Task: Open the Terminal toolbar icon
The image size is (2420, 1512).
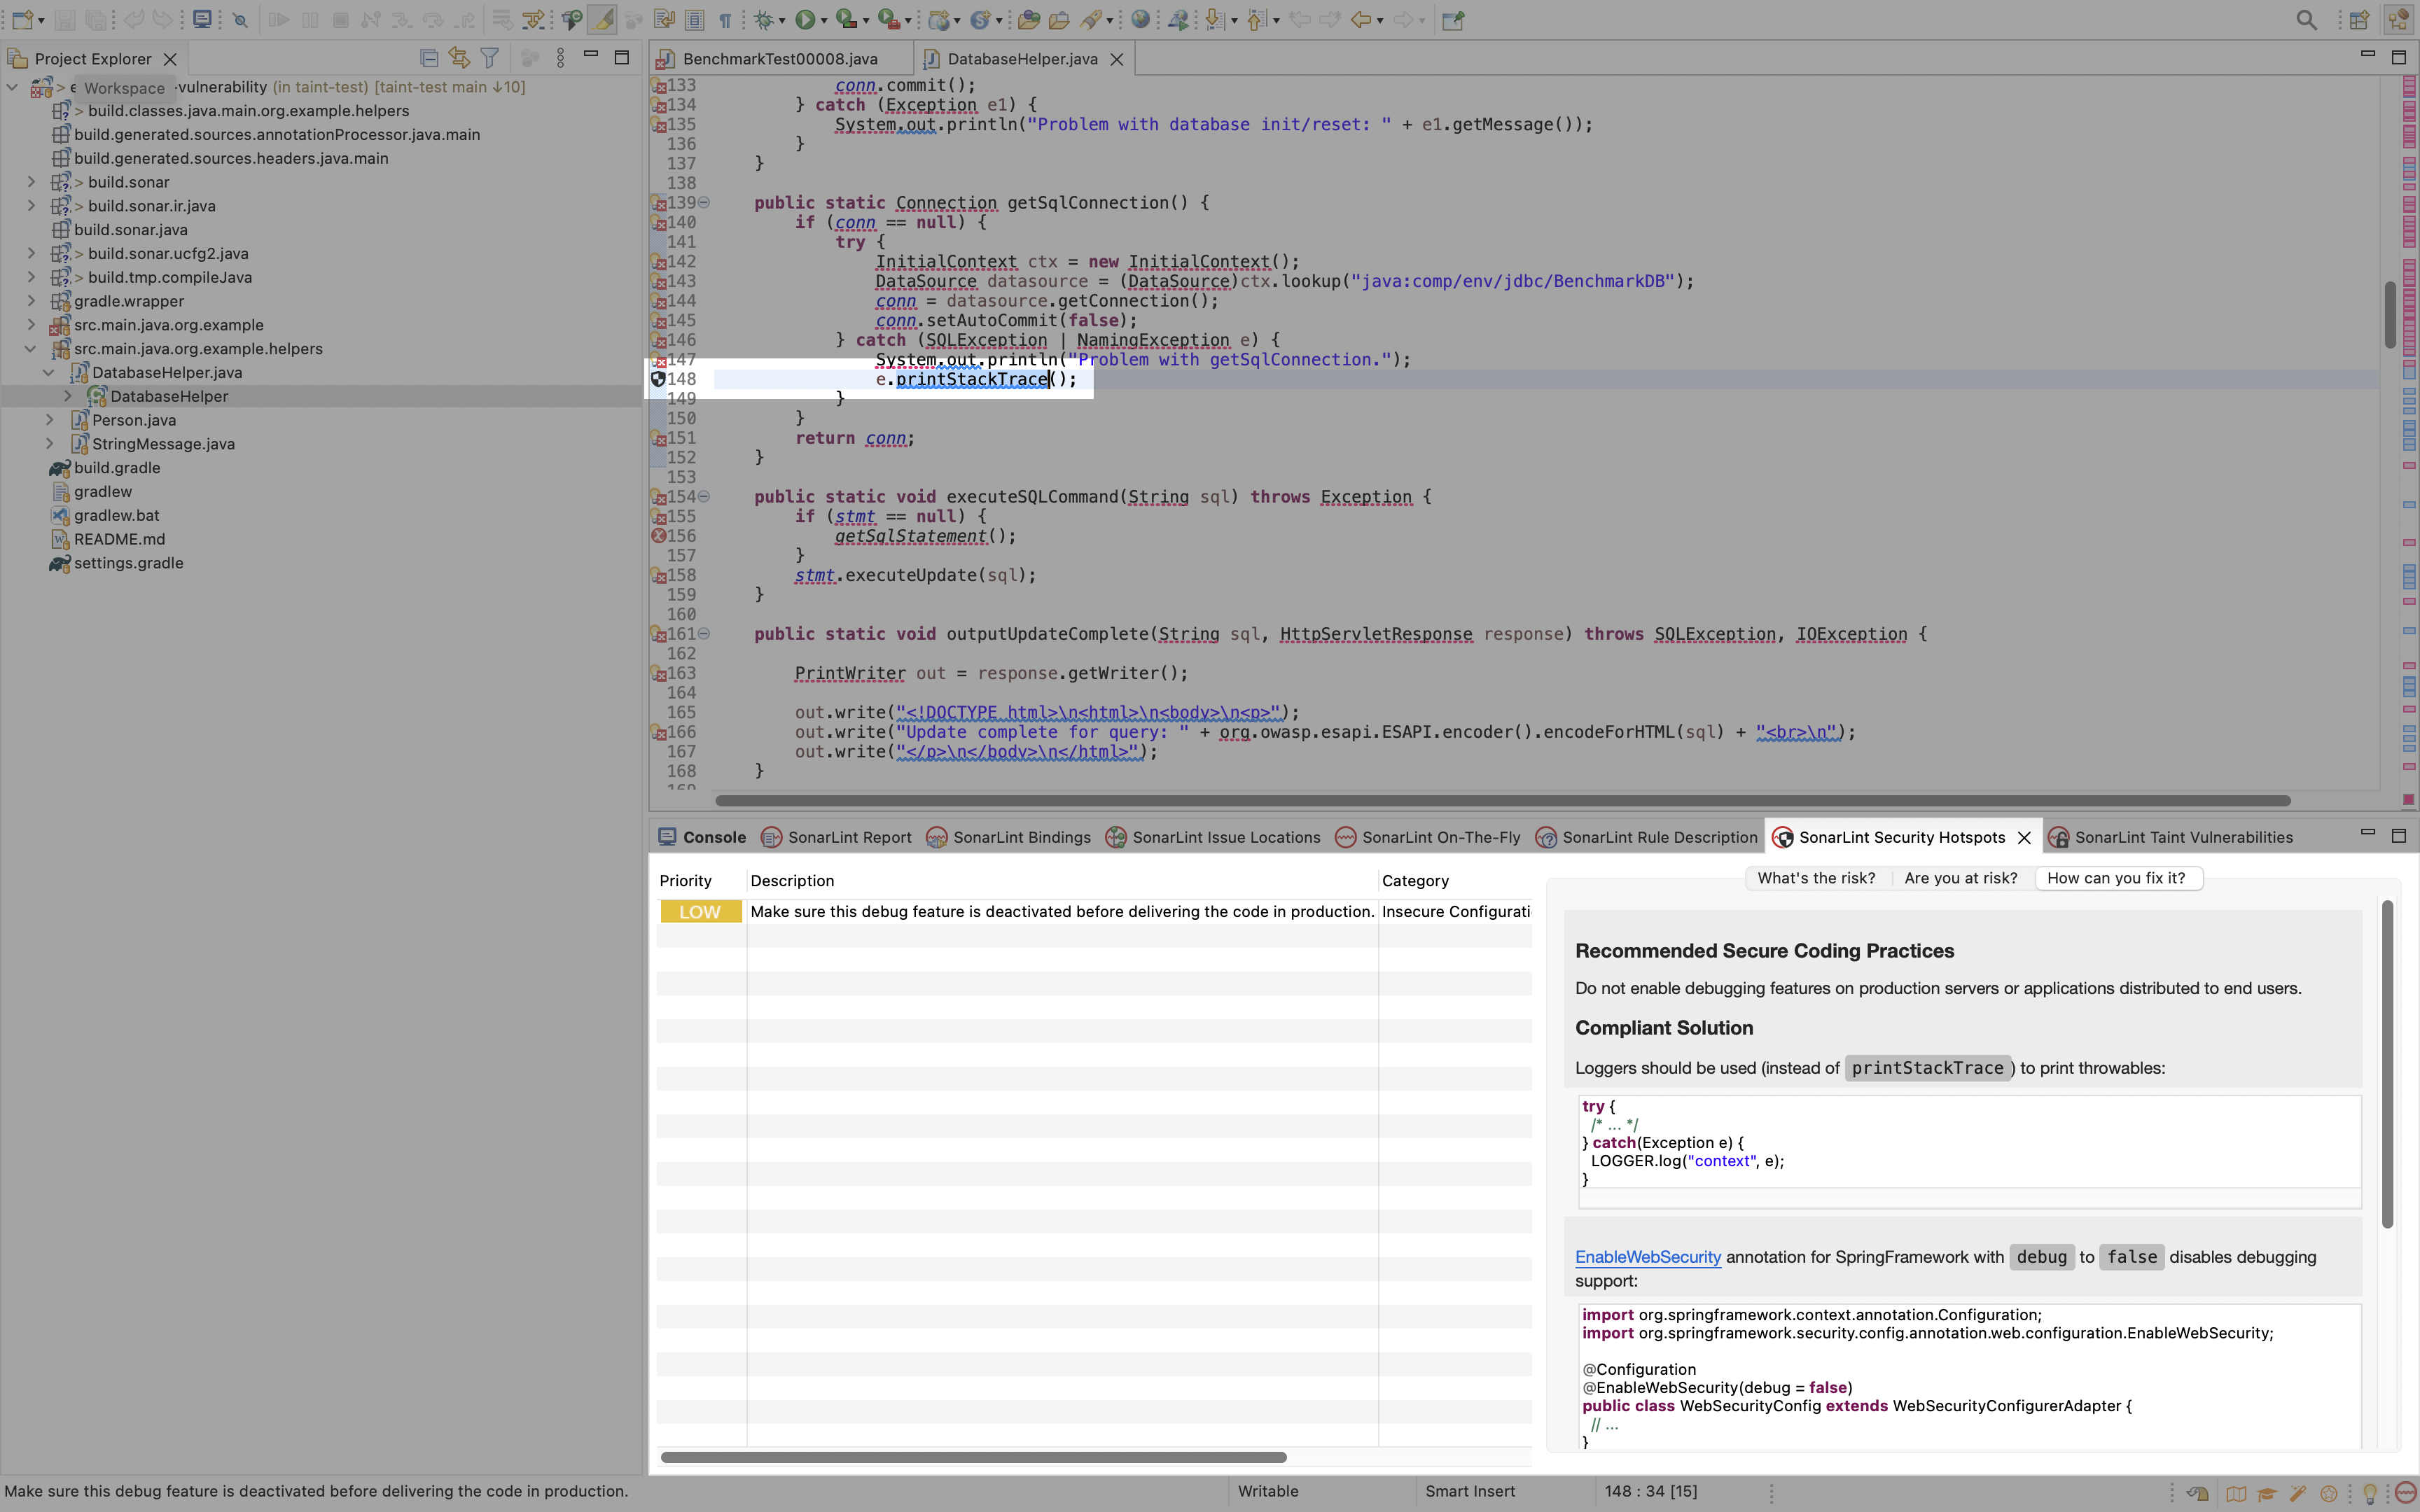Action: 202,20
